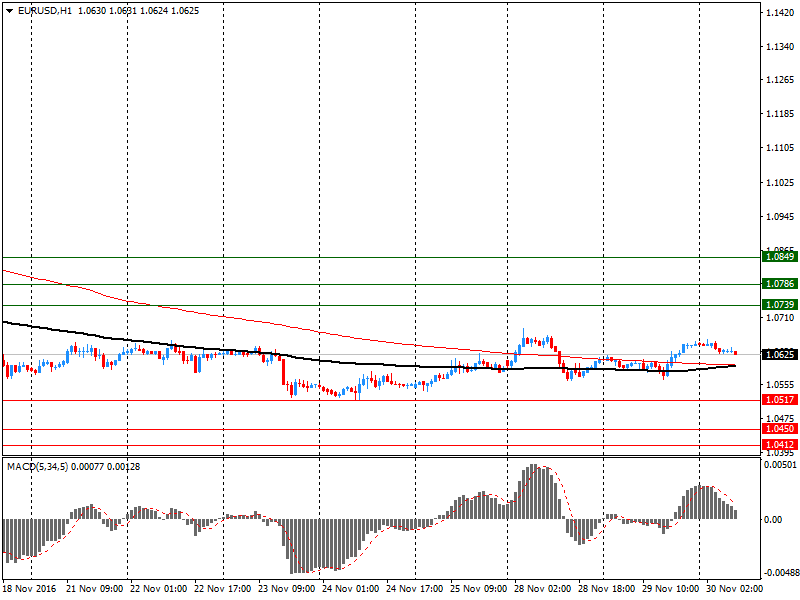This screenshot has height=600, width=800.
Task: Click the 21 Nov 09:00 time label
Action: [94, 588]
